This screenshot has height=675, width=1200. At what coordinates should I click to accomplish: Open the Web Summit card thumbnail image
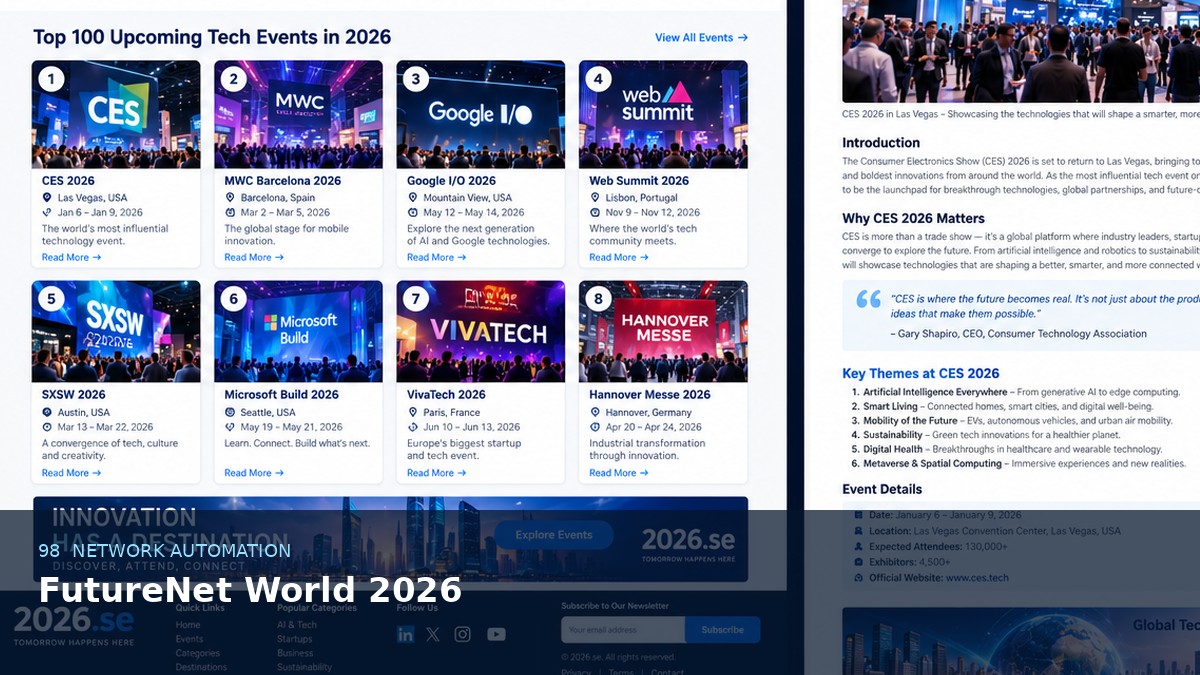tap(663, 114)
